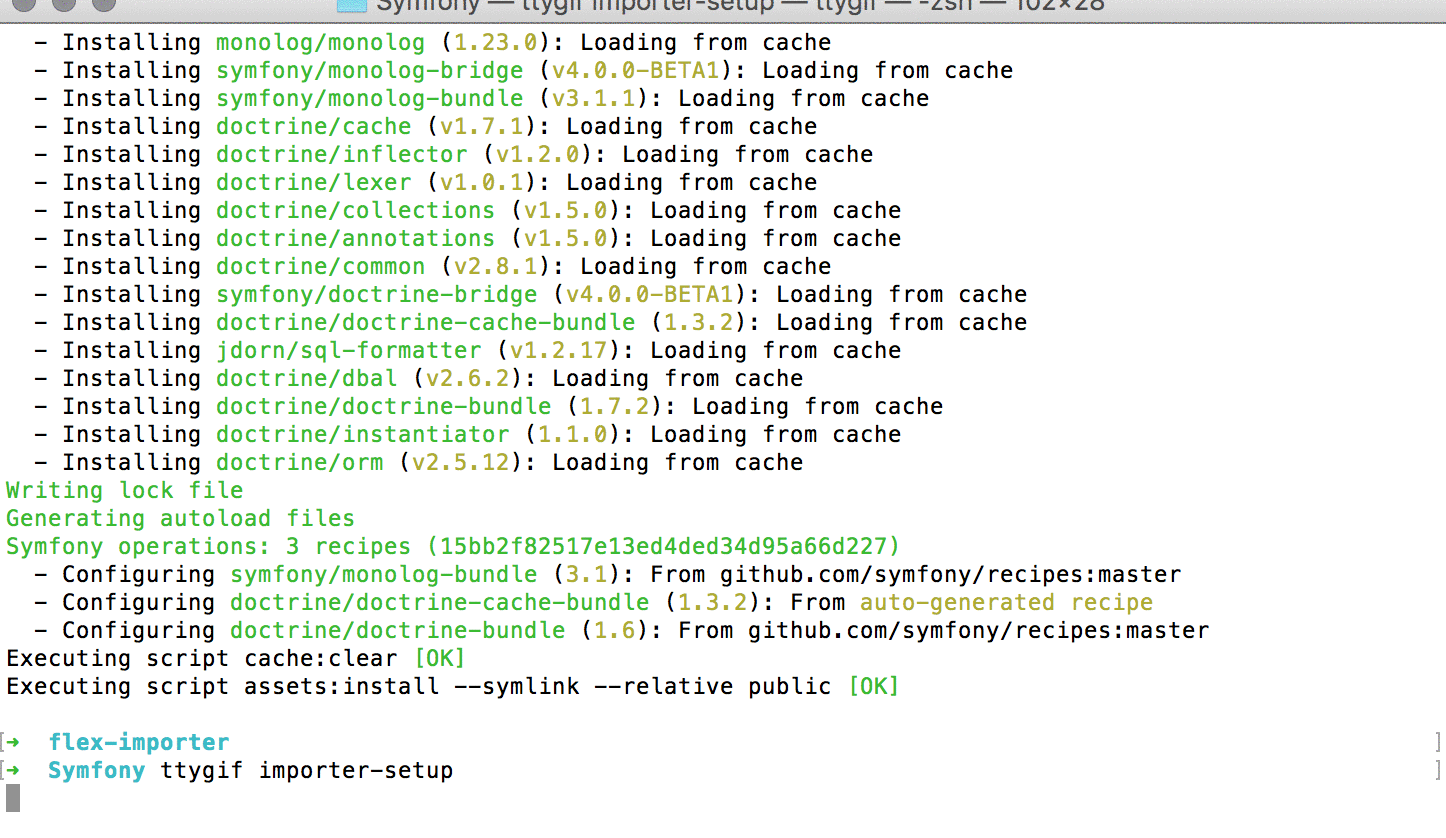
Task: Select the doctrine/lexer package name
Action: point(313,183)
